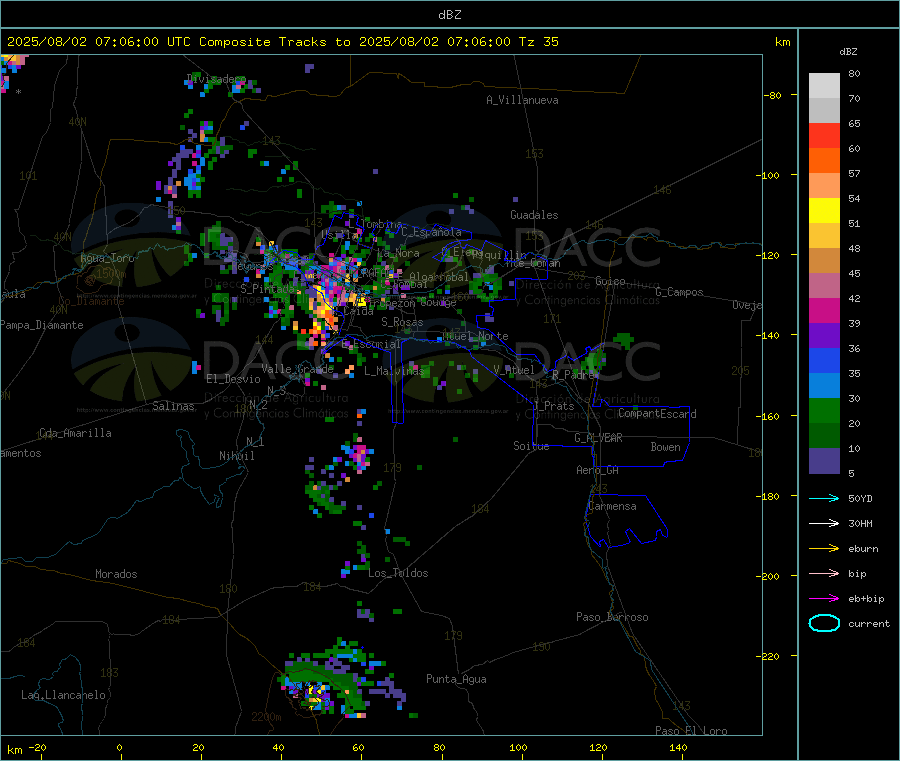Click the Divisadero place label

point(216,79)
